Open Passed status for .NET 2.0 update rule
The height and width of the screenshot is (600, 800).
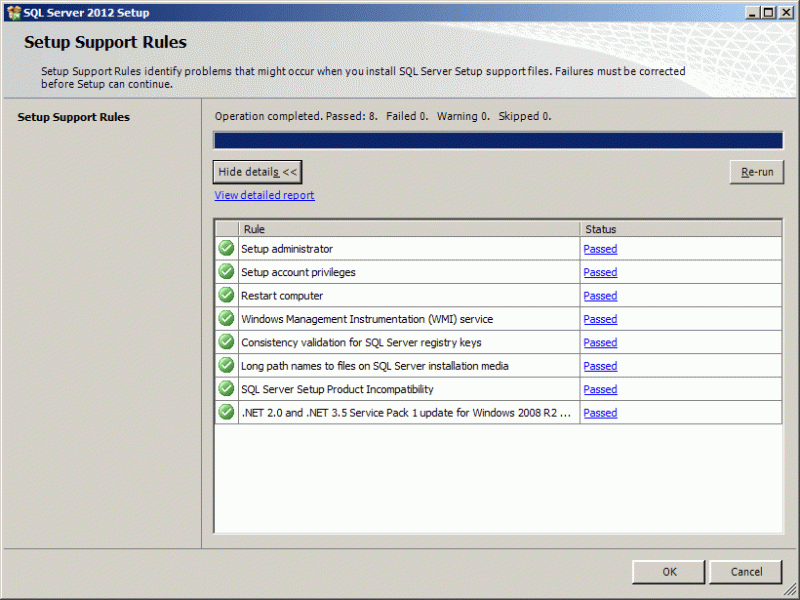click(600, 412)
